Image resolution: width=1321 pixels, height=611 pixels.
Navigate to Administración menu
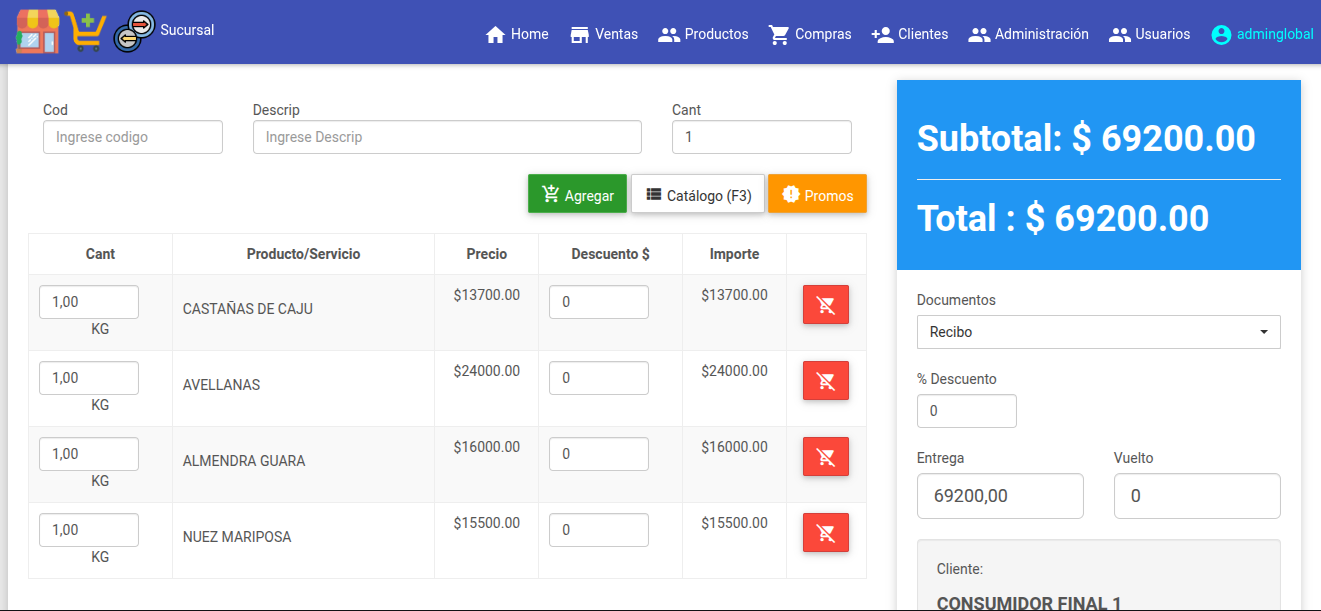(1029, 34)
